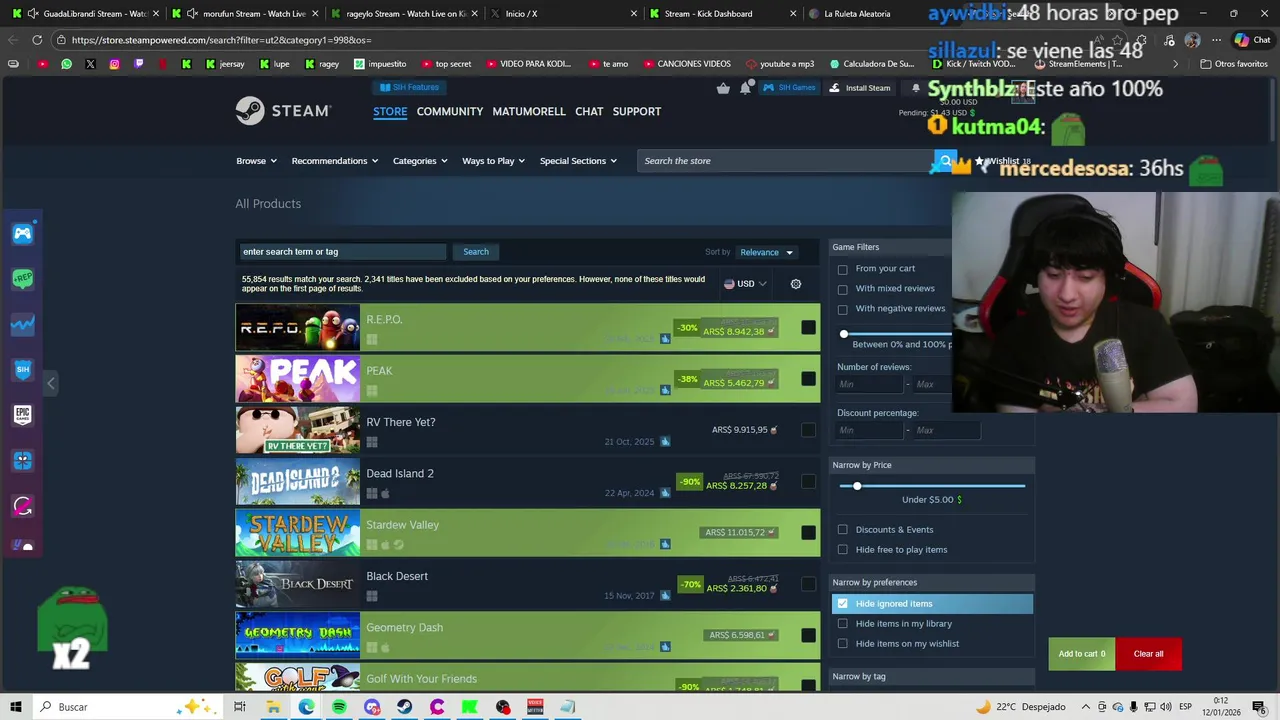Open the gift basket icon beside the bell
Screen dimensions: 1280x720
point(723,88)
